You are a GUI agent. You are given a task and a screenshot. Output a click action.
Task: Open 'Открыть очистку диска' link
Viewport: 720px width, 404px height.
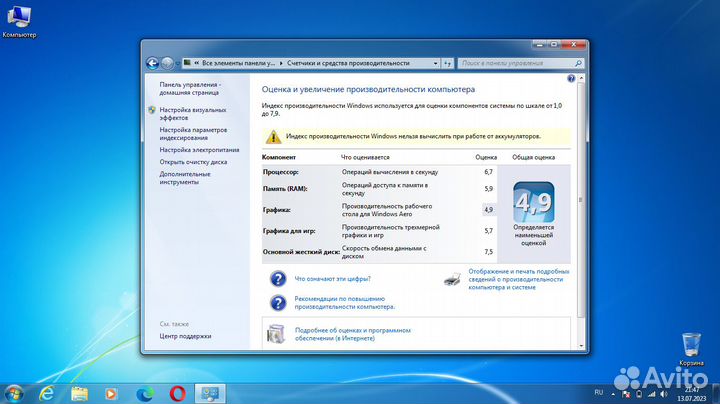pyautogui.click(x=193, y=162)
